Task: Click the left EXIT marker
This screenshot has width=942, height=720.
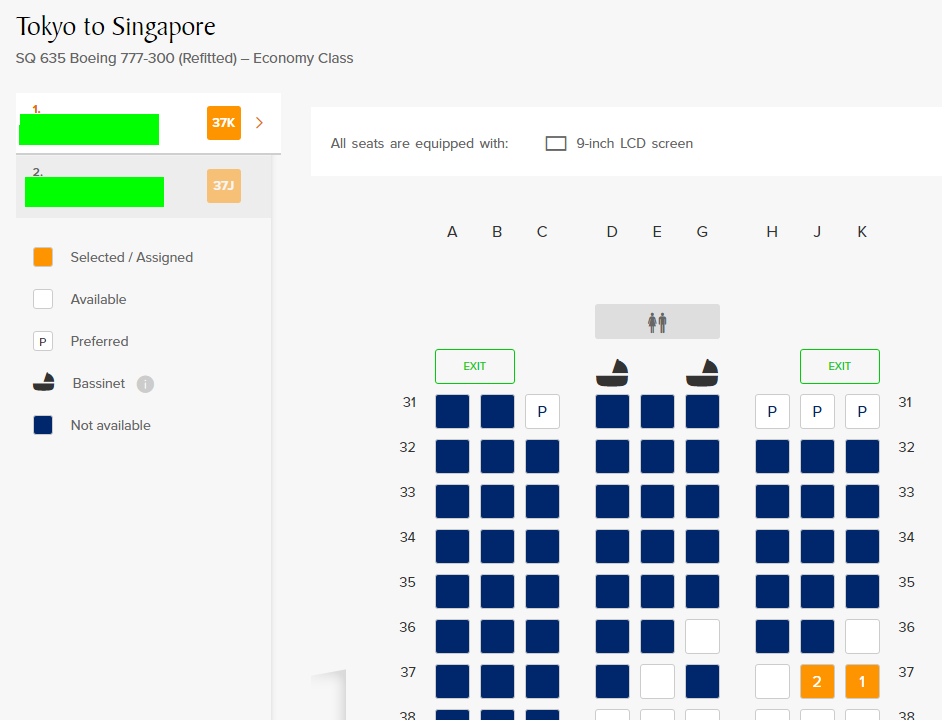Action: pyautogui.click(x=475, y=367)
